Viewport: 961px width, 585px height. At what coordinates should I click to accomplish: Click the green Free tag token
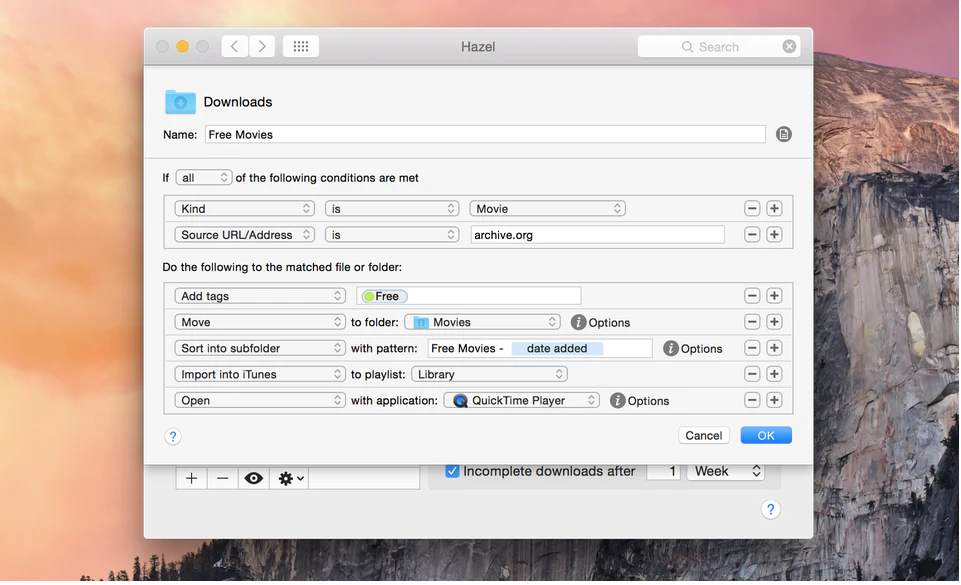pos(384,296)
